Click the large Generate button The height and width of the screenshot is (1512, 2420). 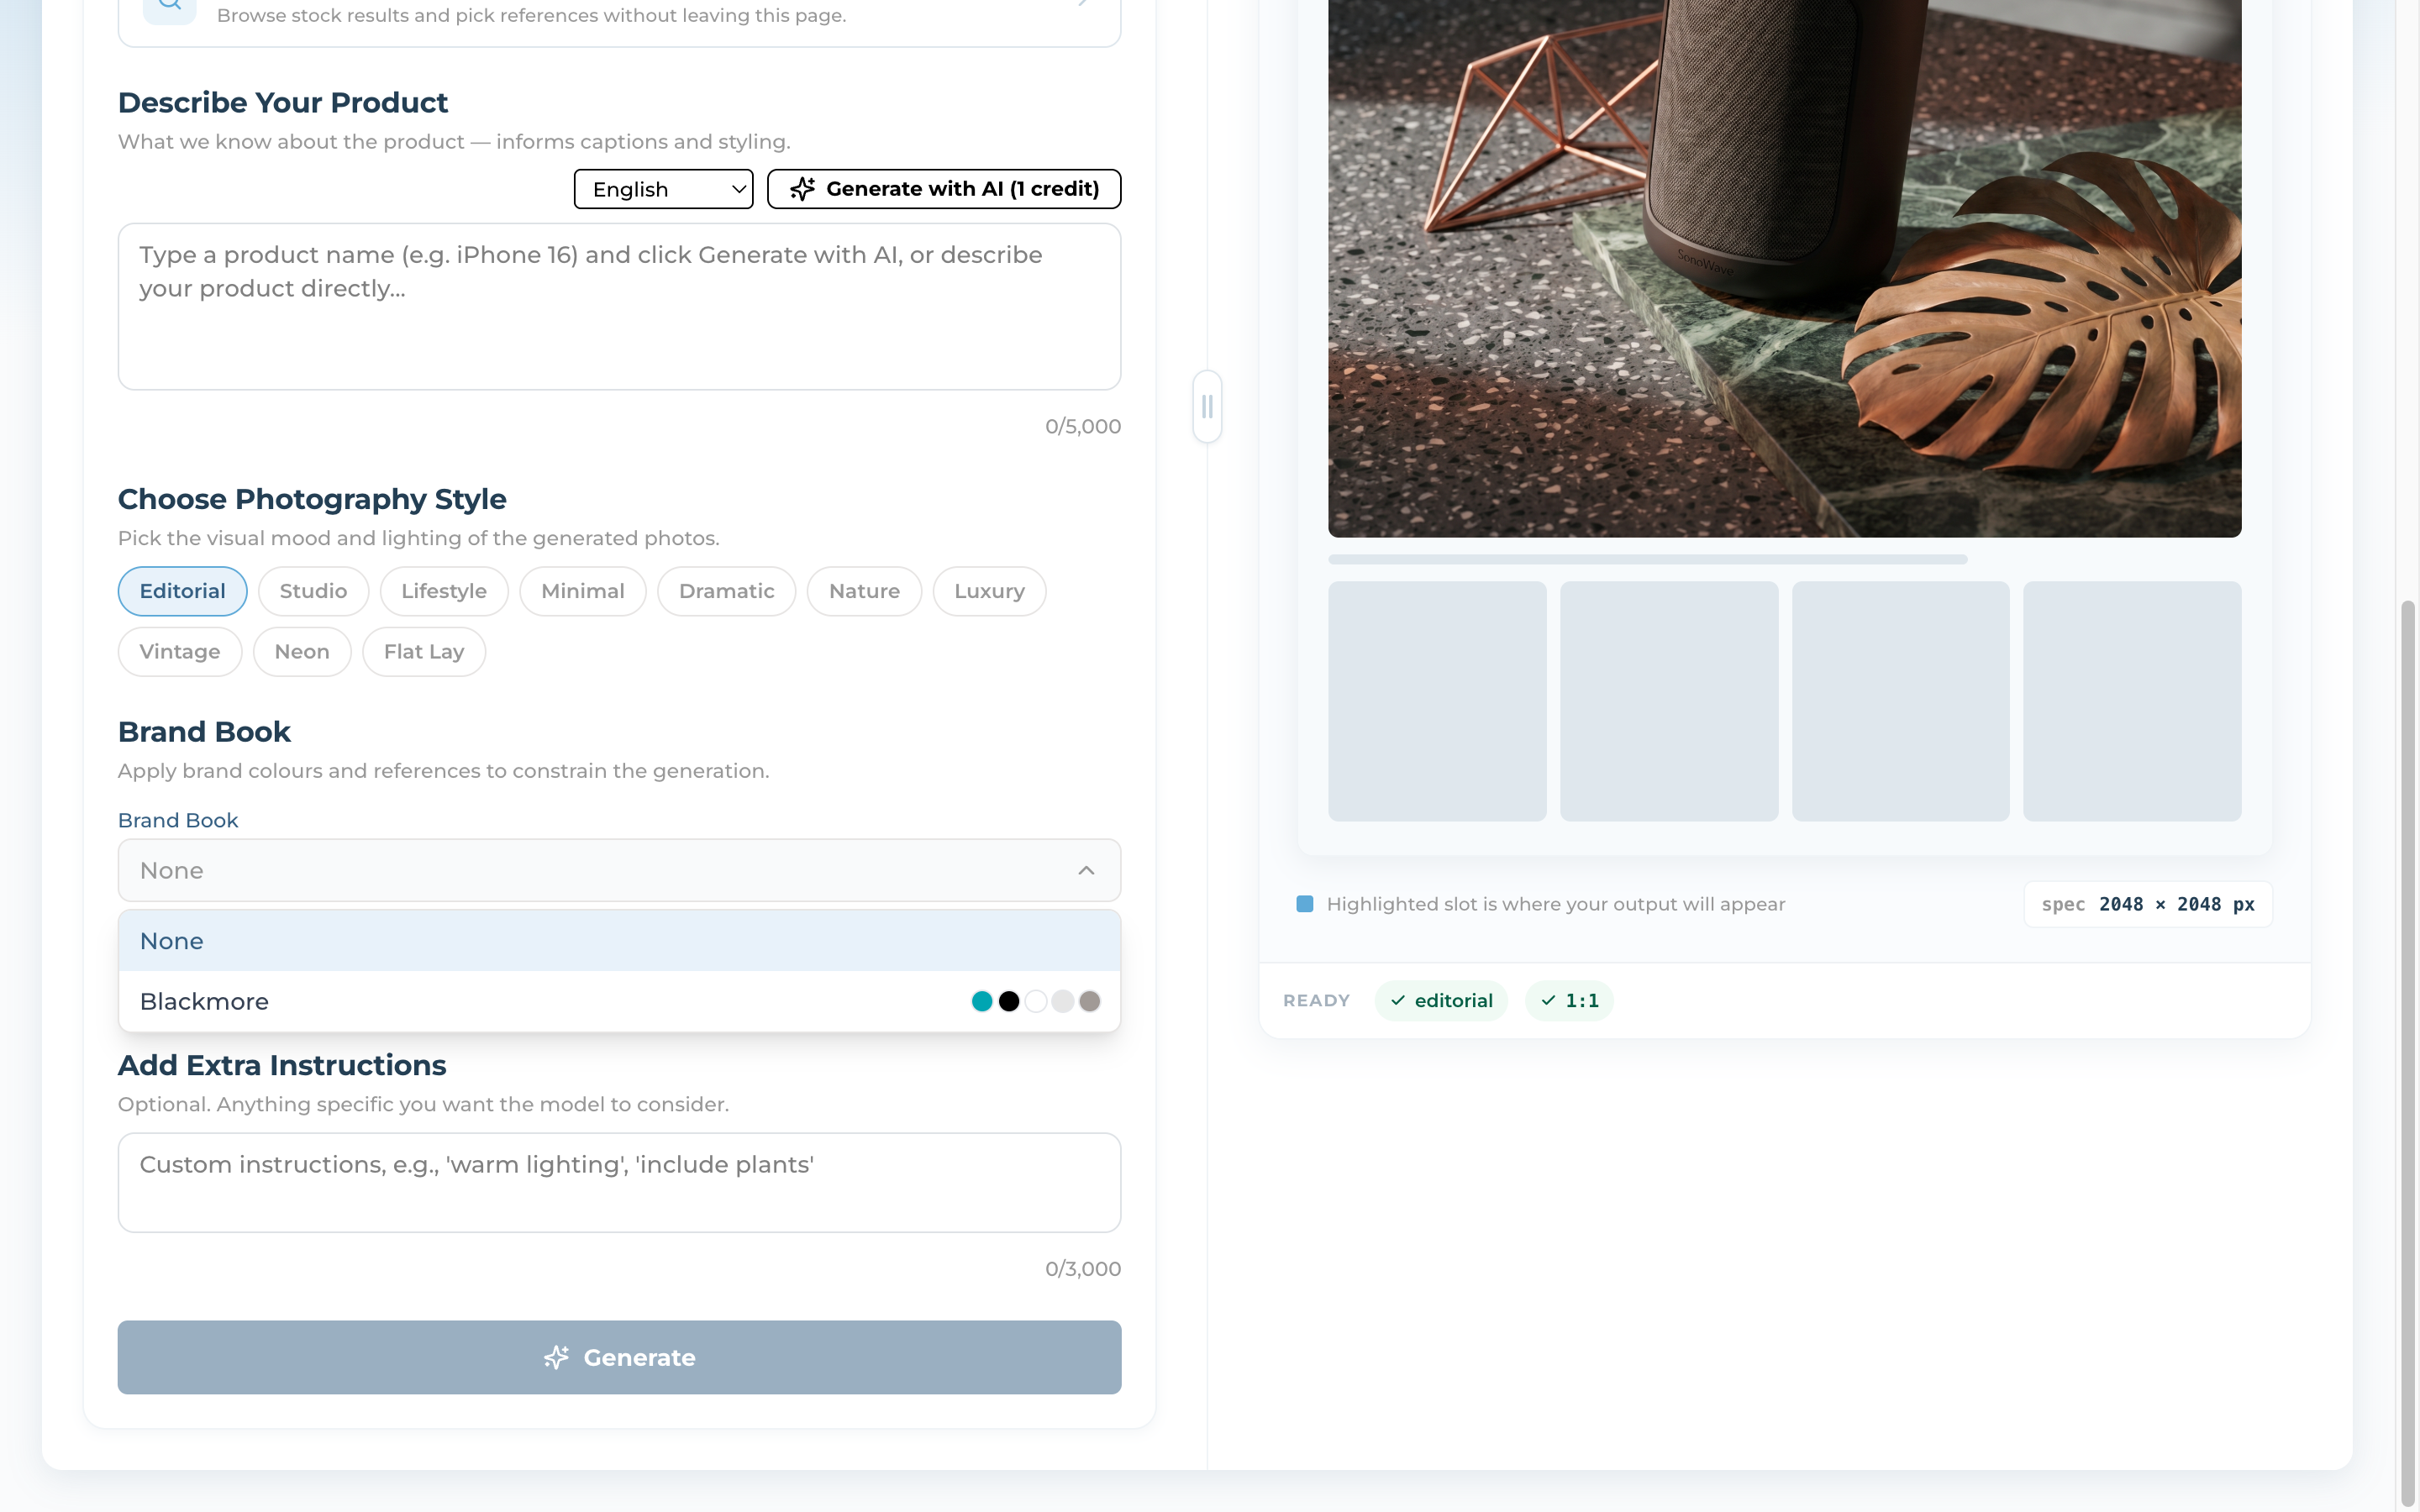tap(619, 1357)
